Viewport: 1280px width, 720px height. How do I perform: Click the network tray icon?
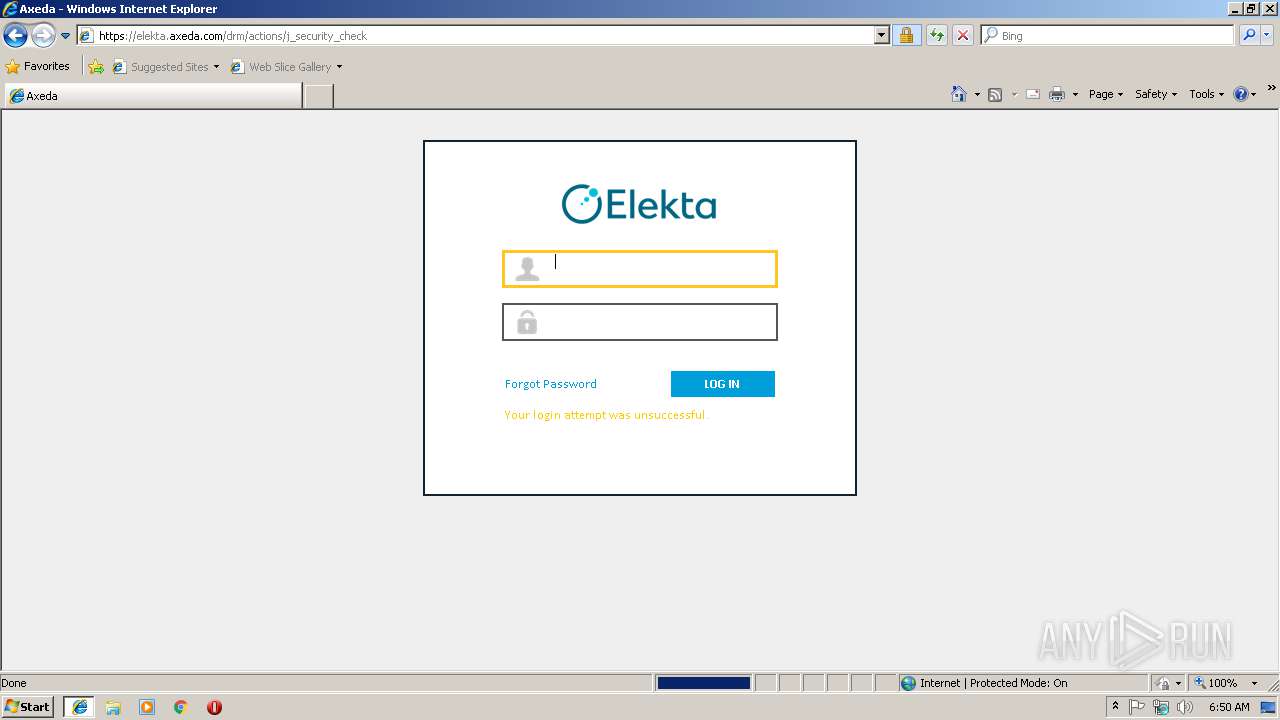1162,707
